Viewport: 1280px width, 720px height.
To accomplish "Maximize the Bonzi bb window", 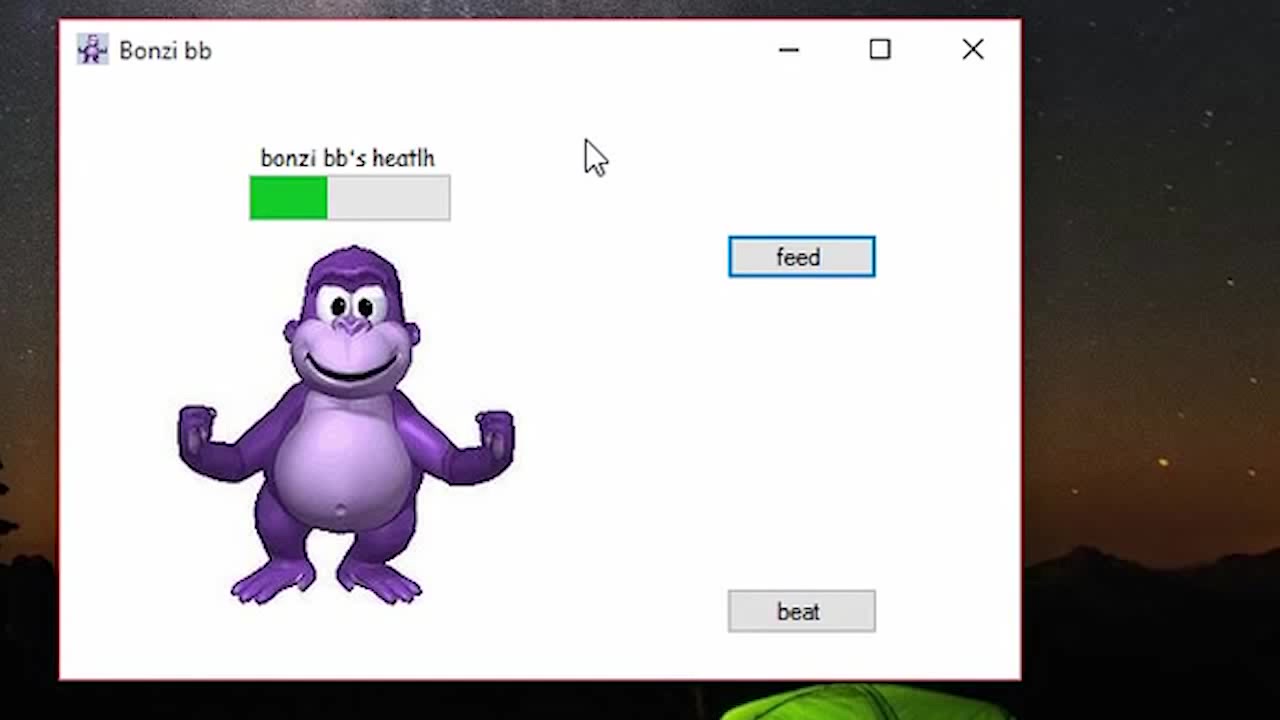I will pos(879,50).
